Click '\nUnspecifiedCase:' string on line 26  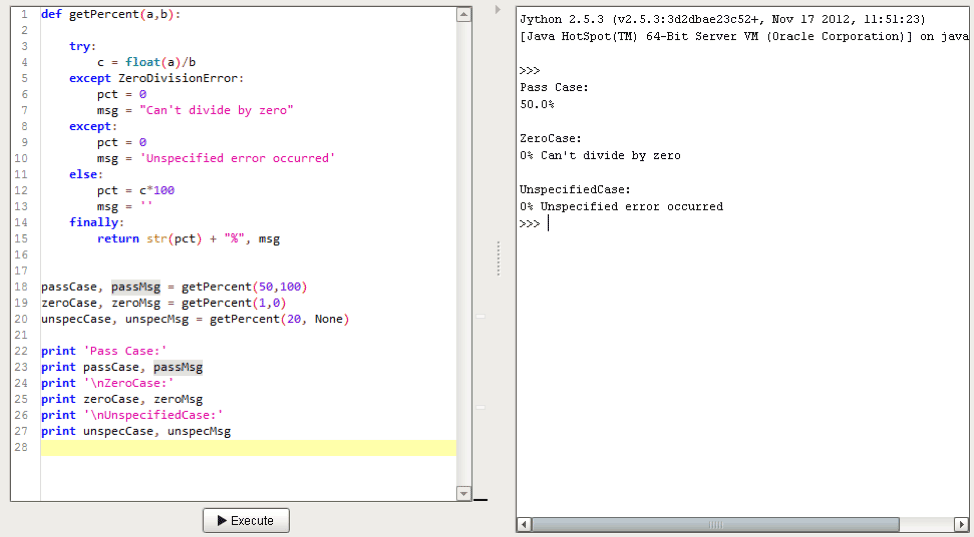click(153, 415)
